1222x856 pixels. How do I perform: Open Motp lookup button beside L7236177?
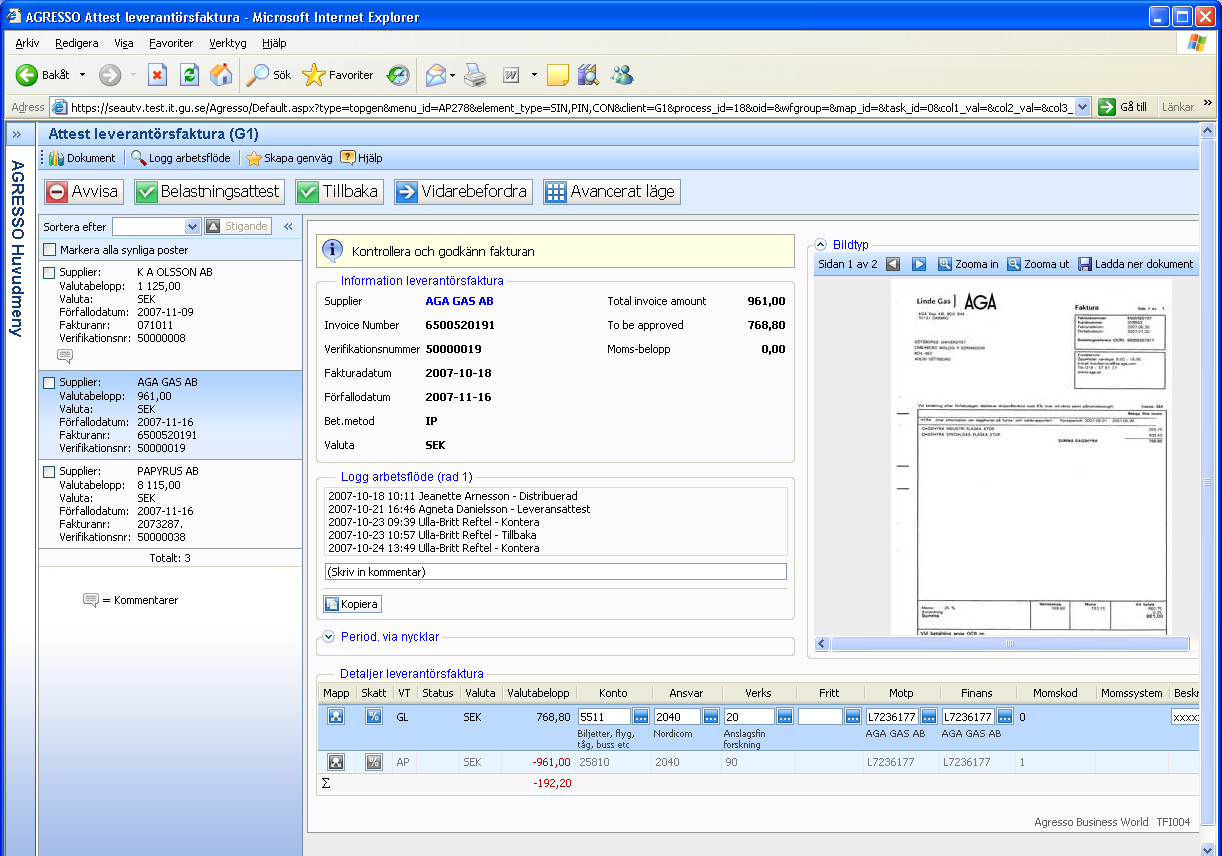tap(929, 717)
